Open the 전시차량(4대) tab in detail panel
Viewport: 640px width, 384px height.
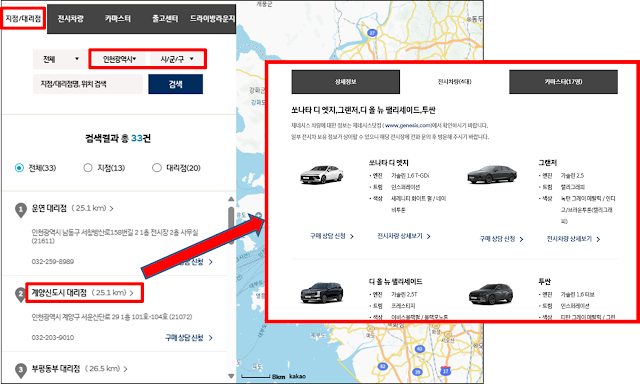point(454,82)
